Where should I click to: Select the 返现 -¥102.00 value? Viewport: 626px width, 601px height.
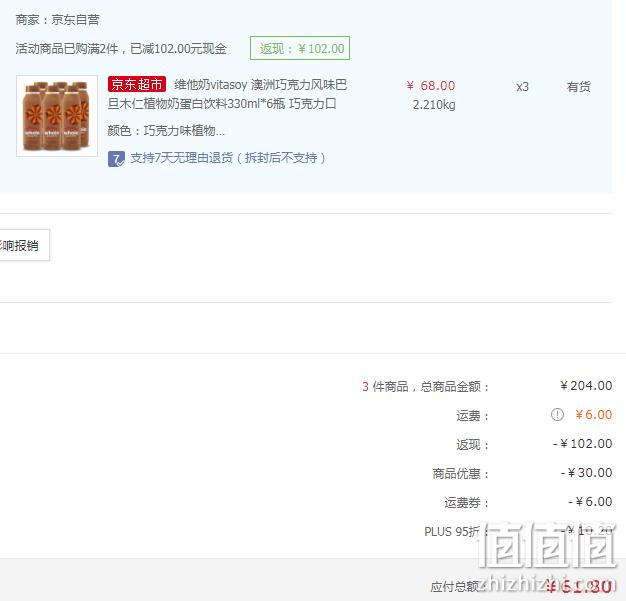click(x=582, y=444)
